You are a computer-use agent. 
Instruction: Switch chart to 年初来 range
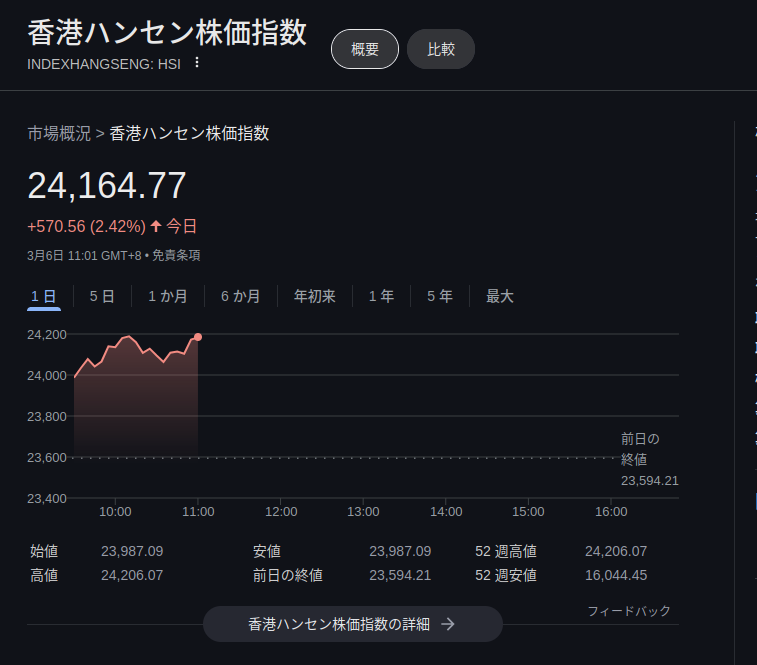pyautogui.click(x=314, y=296)
